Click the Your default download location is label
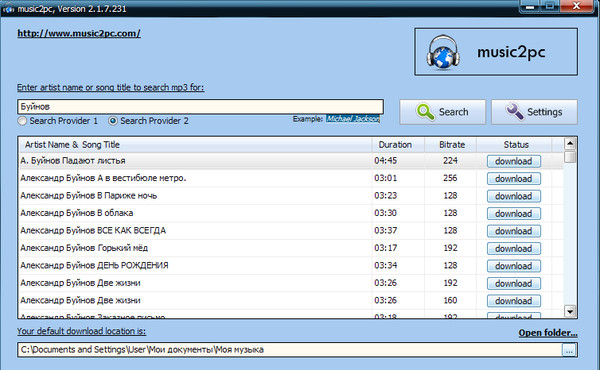Image resolution: width=600 pixels, height=370 pixels. pos(81,331)
